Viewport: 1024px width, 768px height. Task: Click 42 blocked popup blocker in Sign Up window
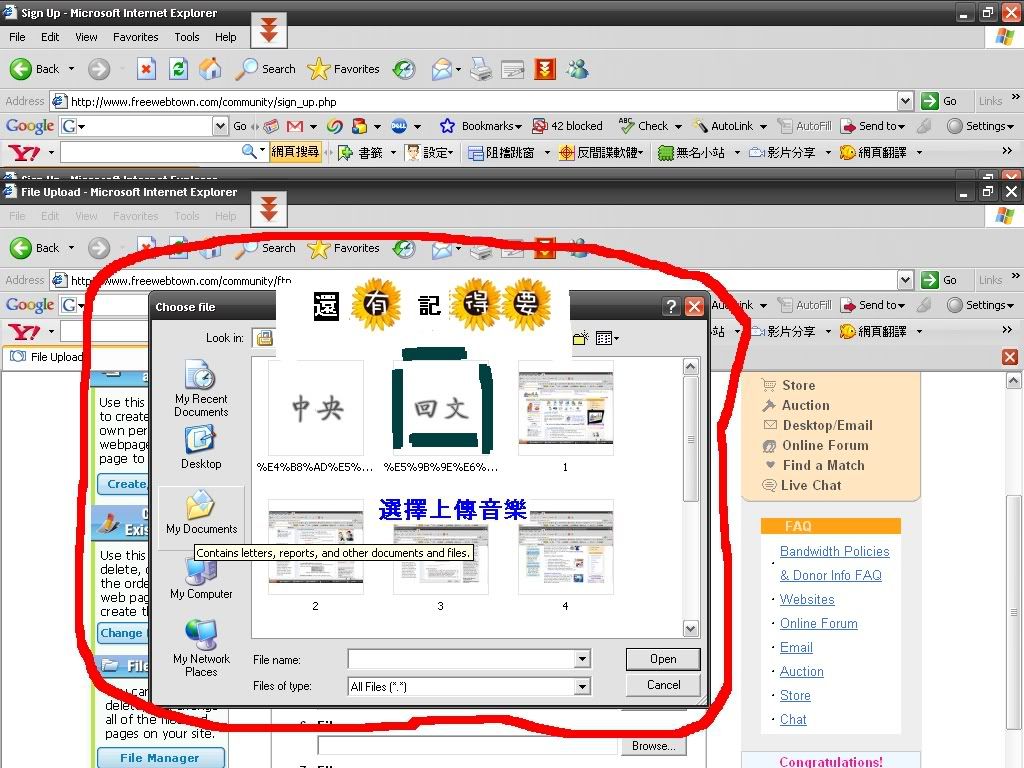point(568,126)
